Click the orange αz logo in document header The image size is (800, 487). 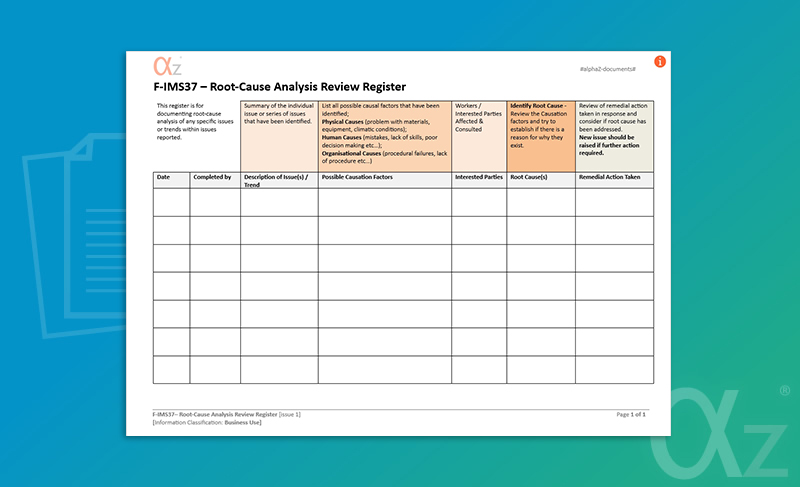click(x=165, y=66)
